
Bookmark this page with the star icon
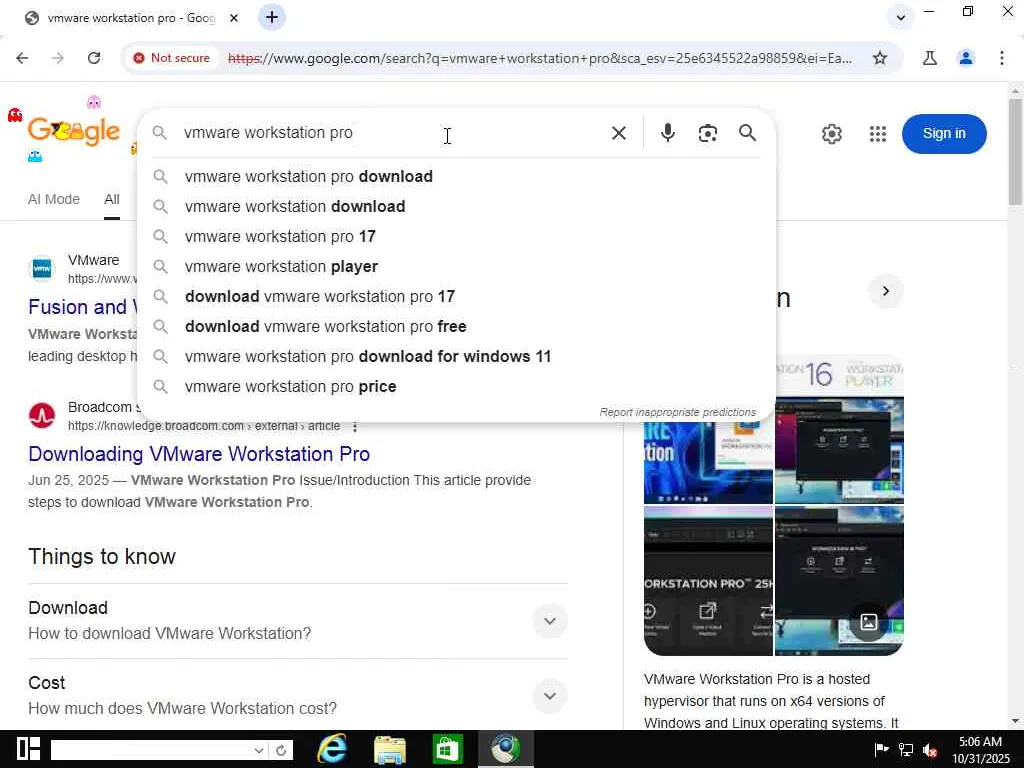[880, 58]
